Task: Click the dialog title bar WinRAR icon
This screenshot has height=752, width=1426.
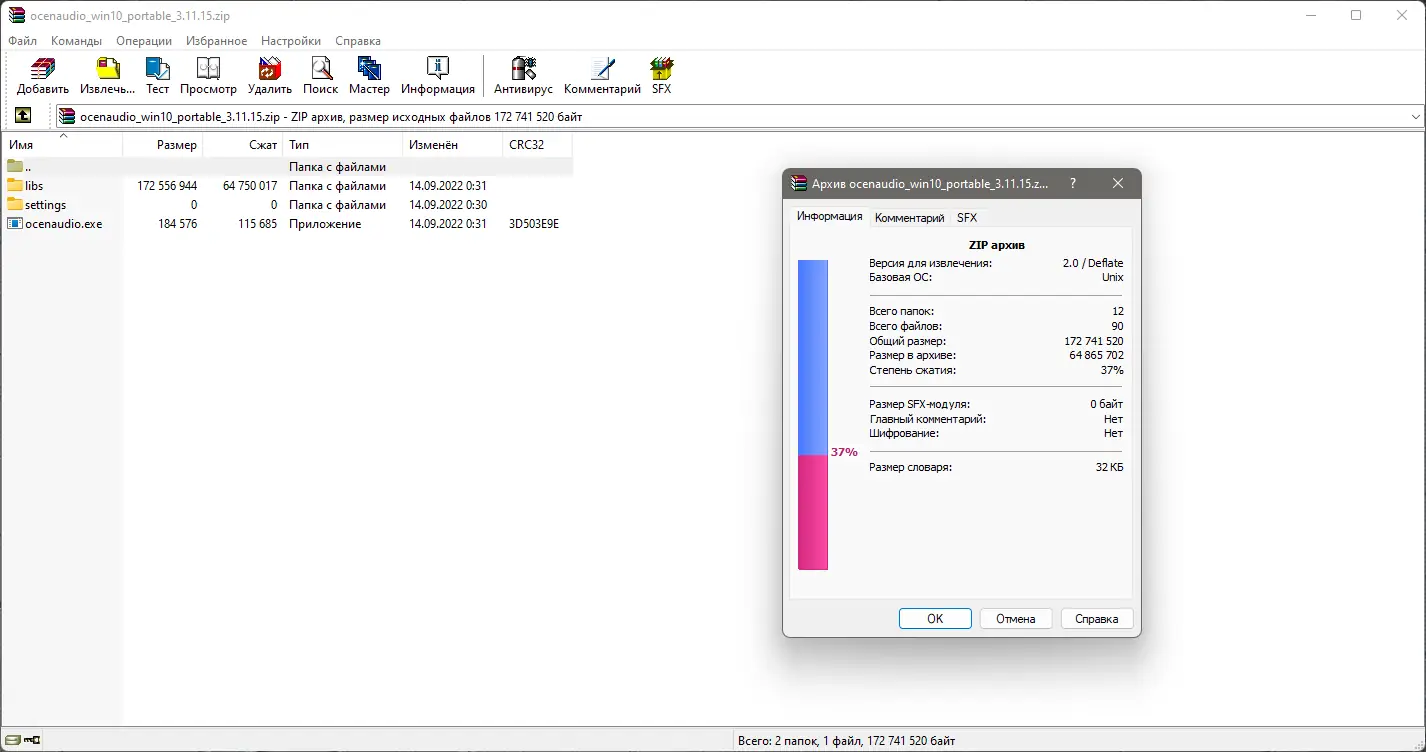Action: (x=799, y=184)
